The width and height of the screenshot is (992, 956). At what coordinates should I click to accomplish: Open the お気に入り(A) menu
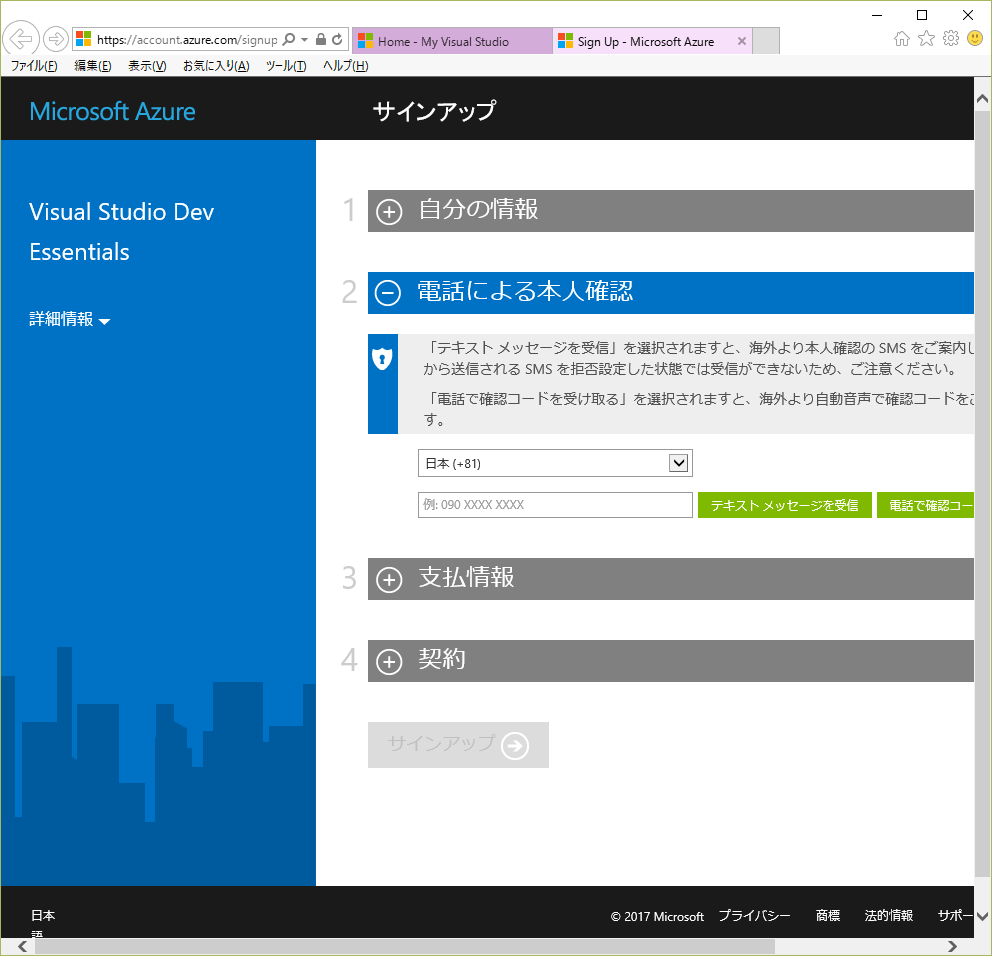point(216,66)
